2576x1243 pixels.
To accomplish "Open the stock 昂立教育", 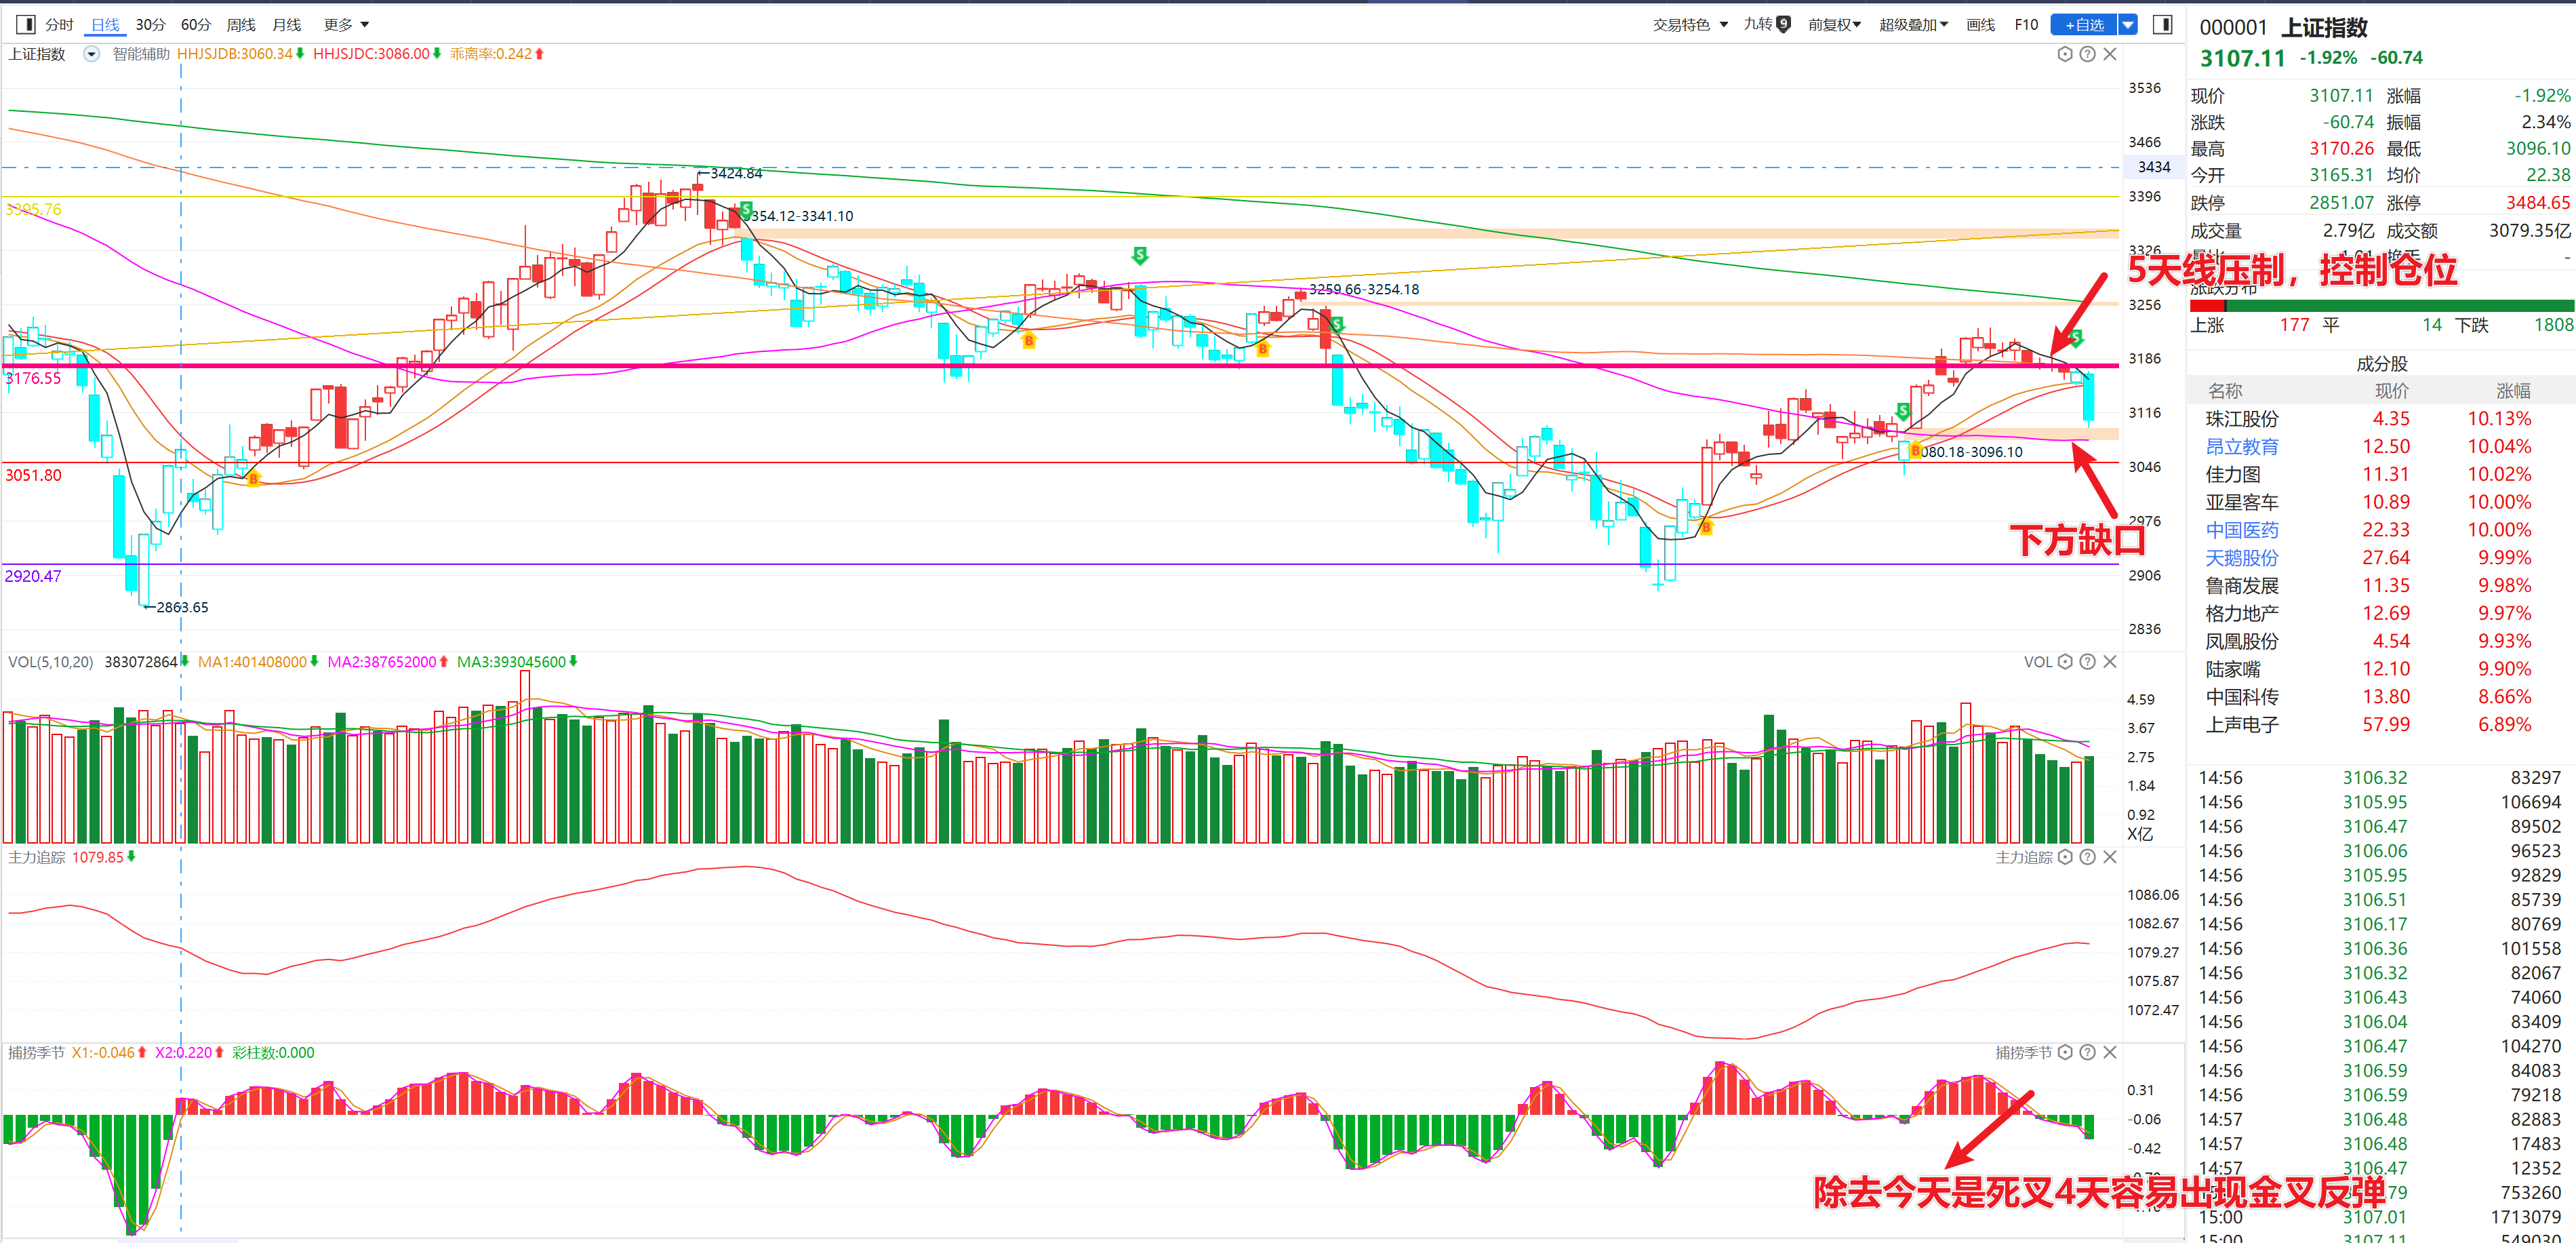I will coord(2242,446).
